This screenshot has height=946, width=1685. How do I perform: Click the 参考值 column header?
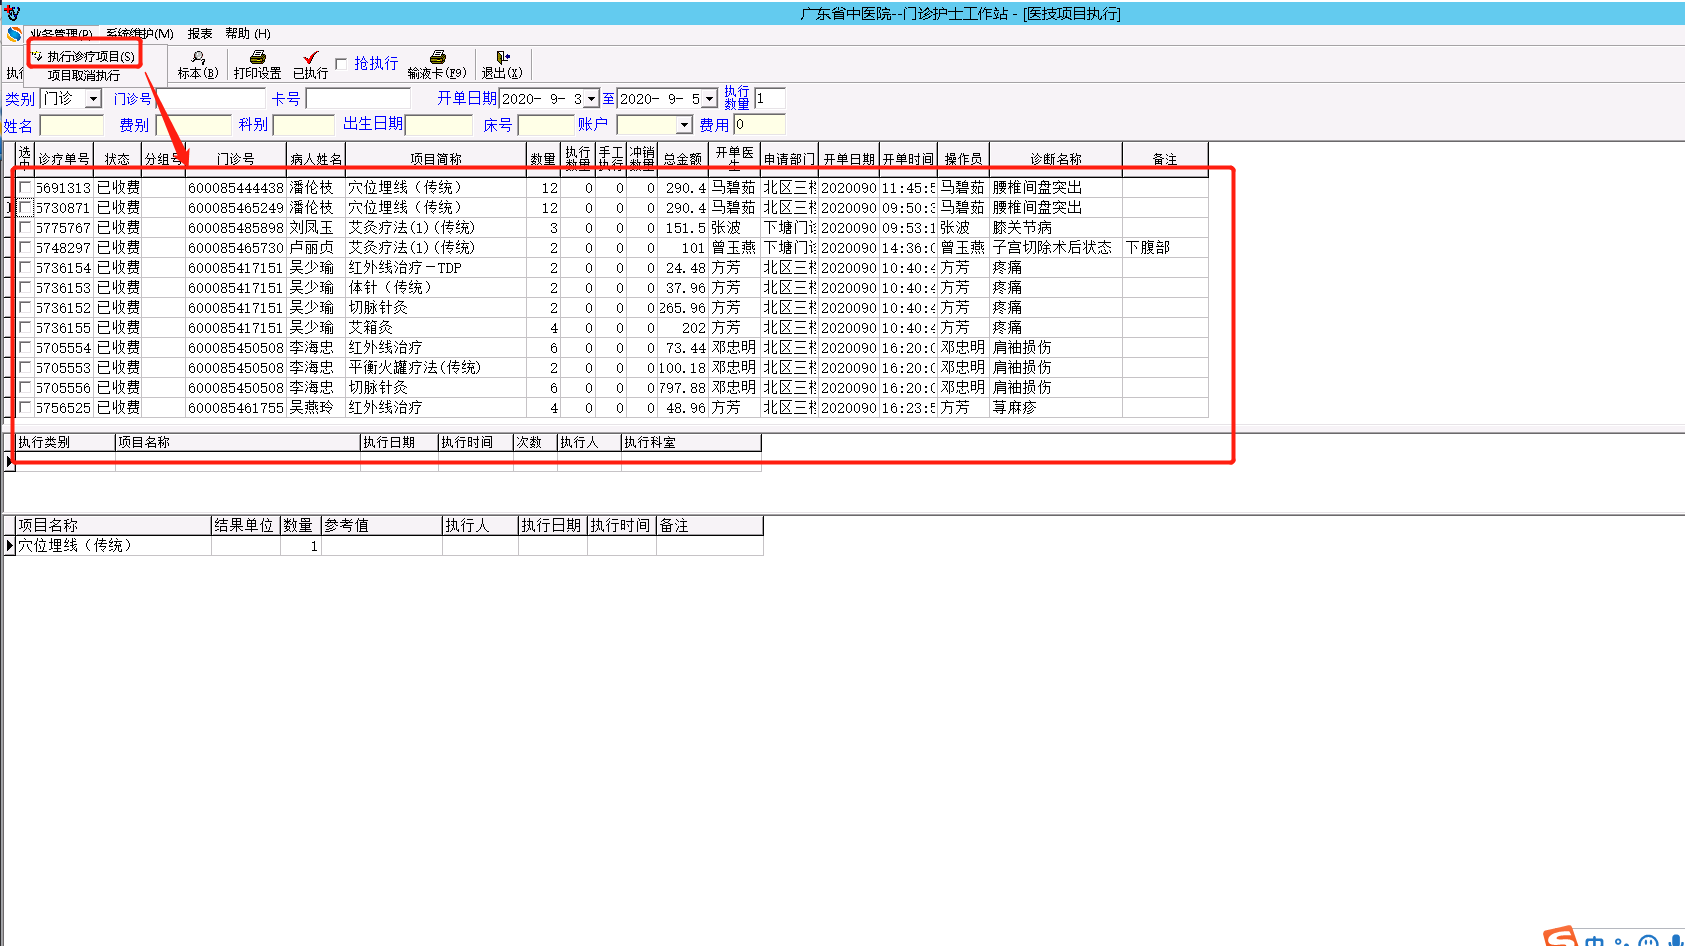pyautogui.click(x=382, y=525)
